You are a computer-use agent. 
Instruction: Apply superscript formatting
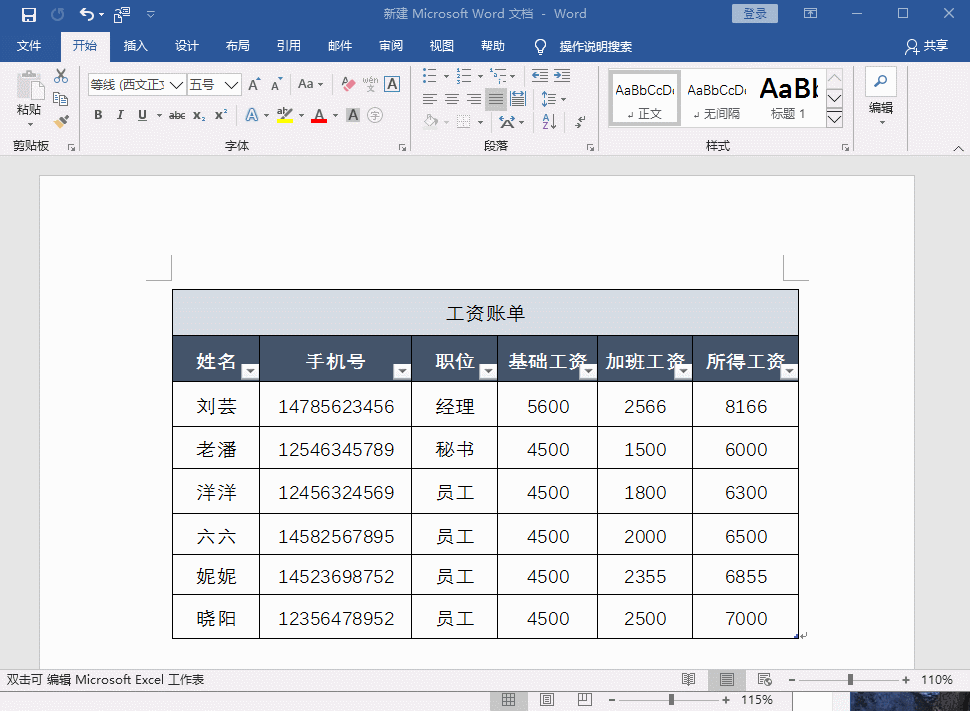(x=219, y=115)
